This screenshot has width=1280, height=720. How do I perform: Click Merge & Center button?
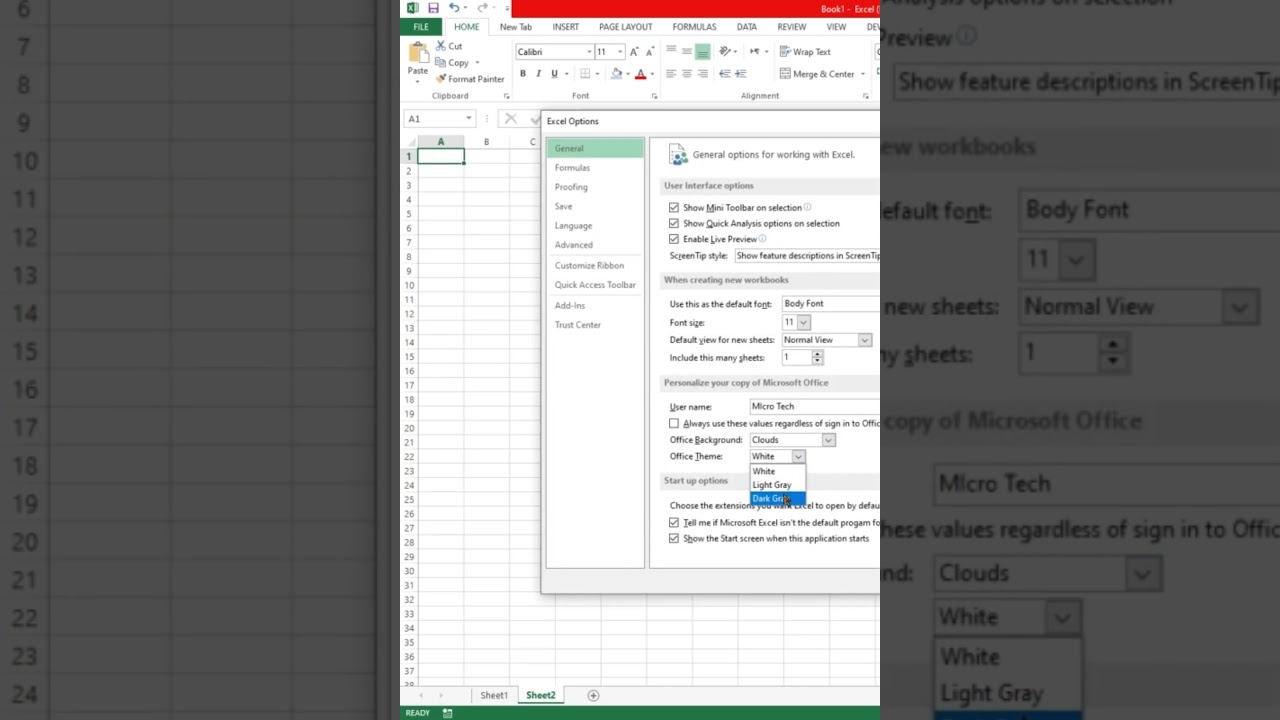(x=817, y=74)
